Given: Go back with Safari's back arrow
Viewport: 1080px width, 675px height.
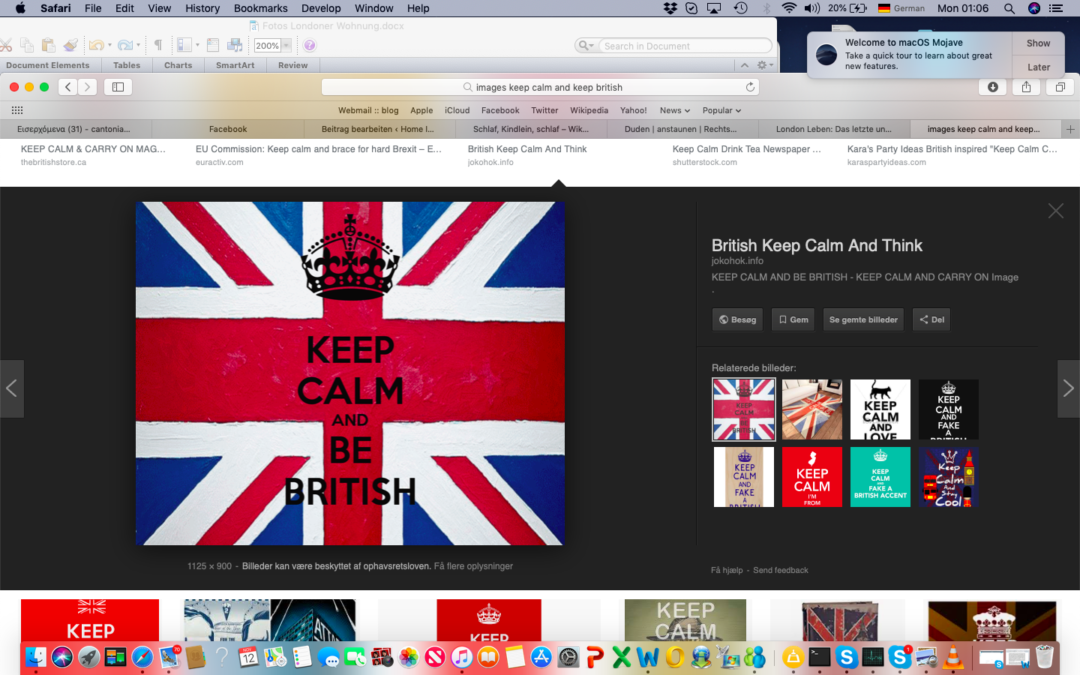Looking at the screenshot, I should tap(68, 87).
